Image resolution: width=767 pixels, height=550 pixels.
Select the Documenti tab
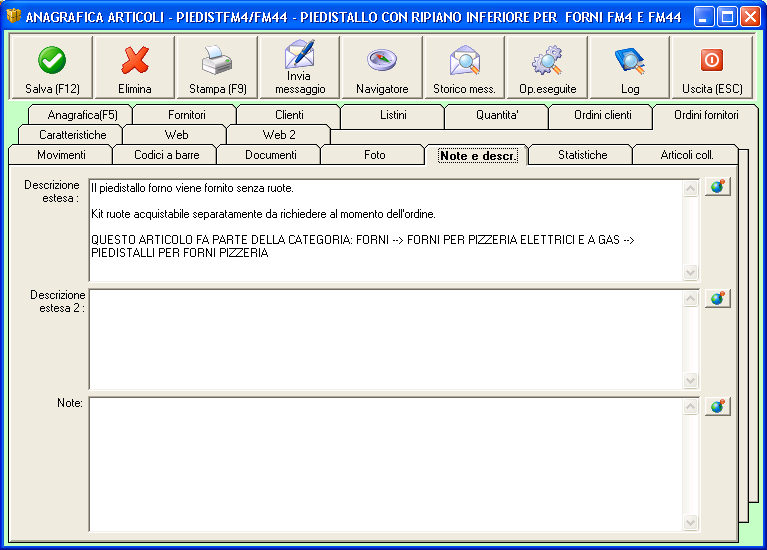(271, 155)
